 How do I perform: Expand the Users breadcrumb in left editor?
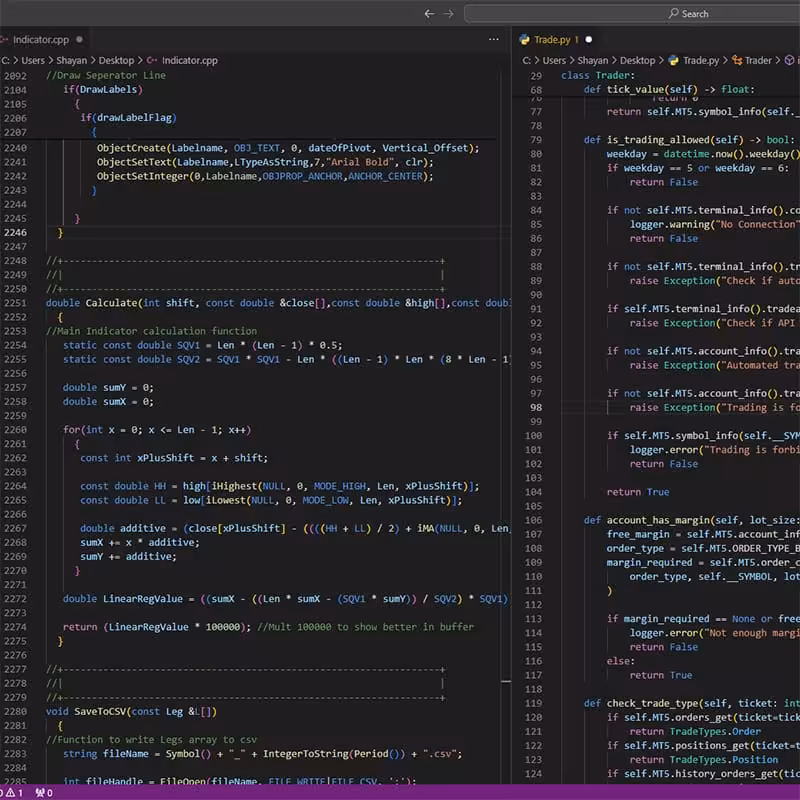point(34,60)
